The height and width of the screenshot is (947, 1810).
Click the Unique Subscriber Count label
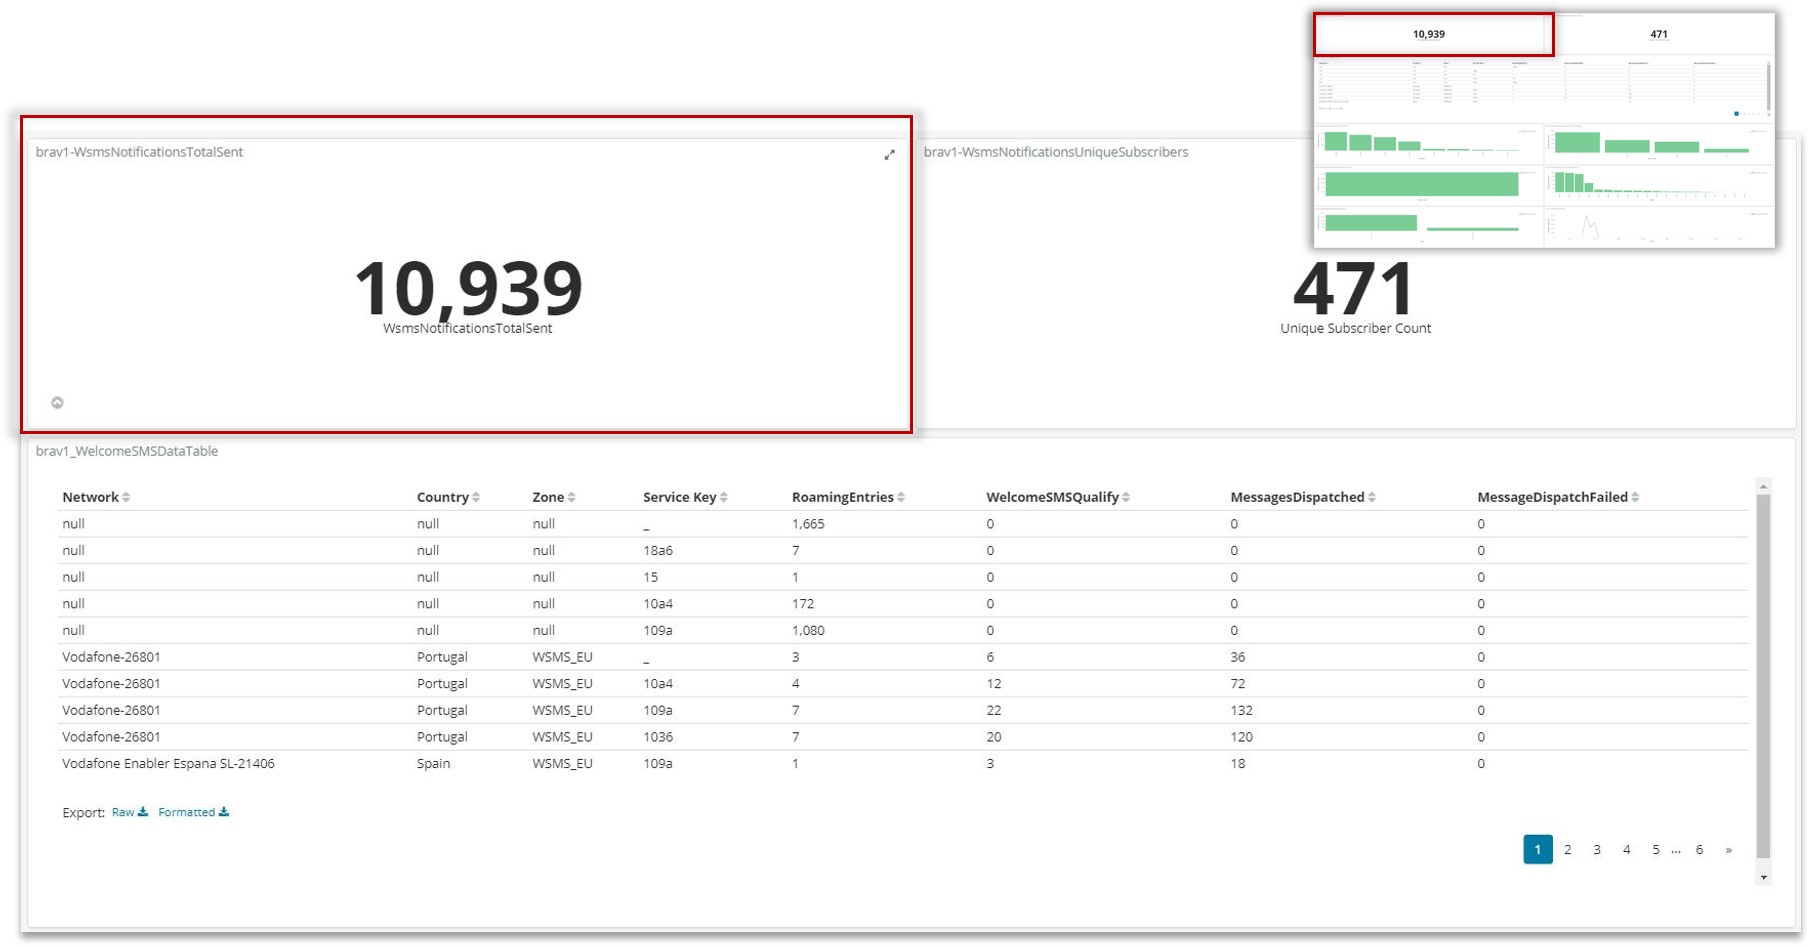tap(1355, 328)
